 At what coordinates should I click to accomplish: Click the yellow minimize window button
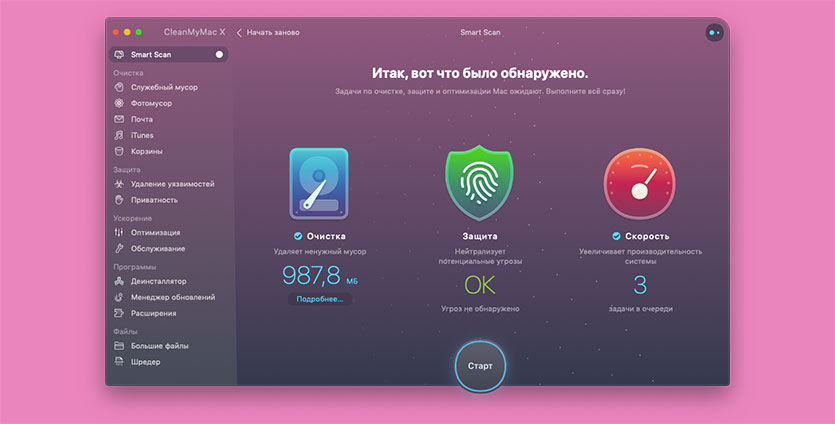pos(127,32)
